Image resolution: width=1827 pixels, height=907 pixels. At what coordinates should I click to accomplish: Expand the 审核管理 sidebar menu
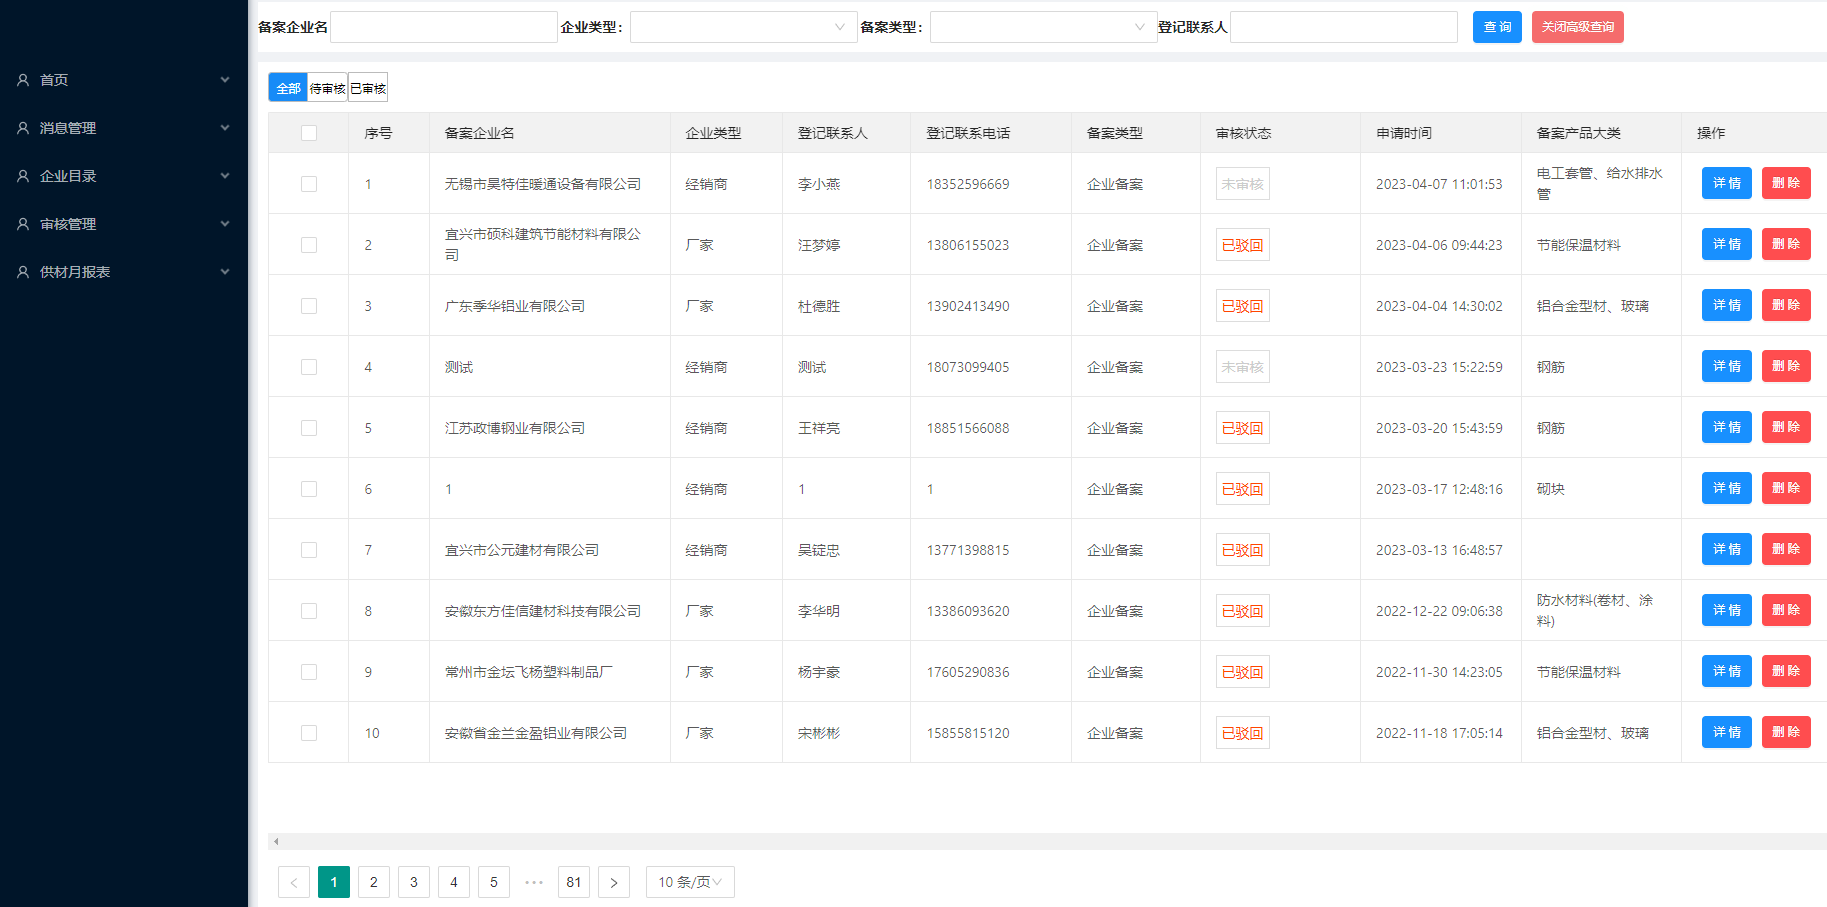click(x=124, y=224)
